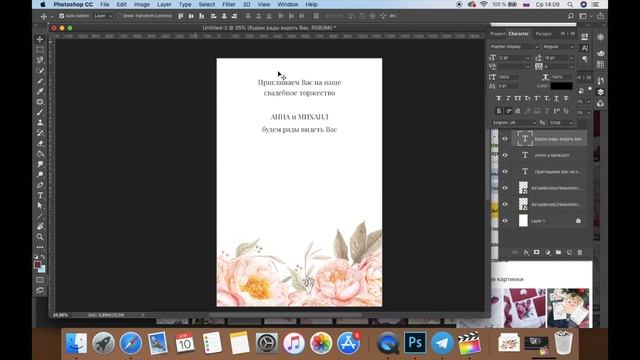This screenshot has width=640, height=360.
Task: Open the Character panel icon in side dock
Action: click(x=584, y=48)
